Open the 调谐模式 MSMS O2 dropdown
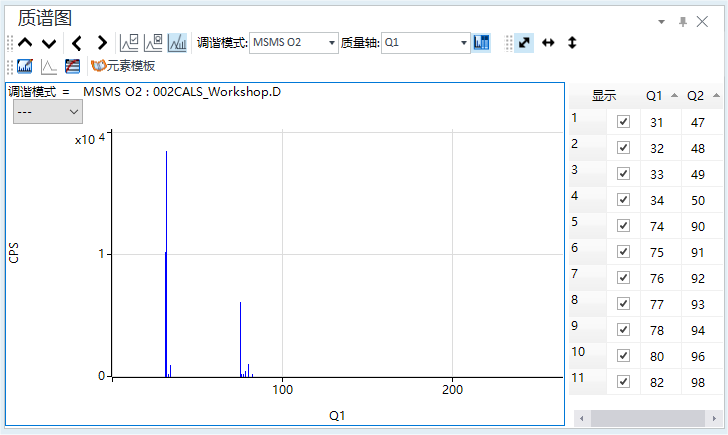The width and height of the screenshot is (728, 435). [294, 43]
